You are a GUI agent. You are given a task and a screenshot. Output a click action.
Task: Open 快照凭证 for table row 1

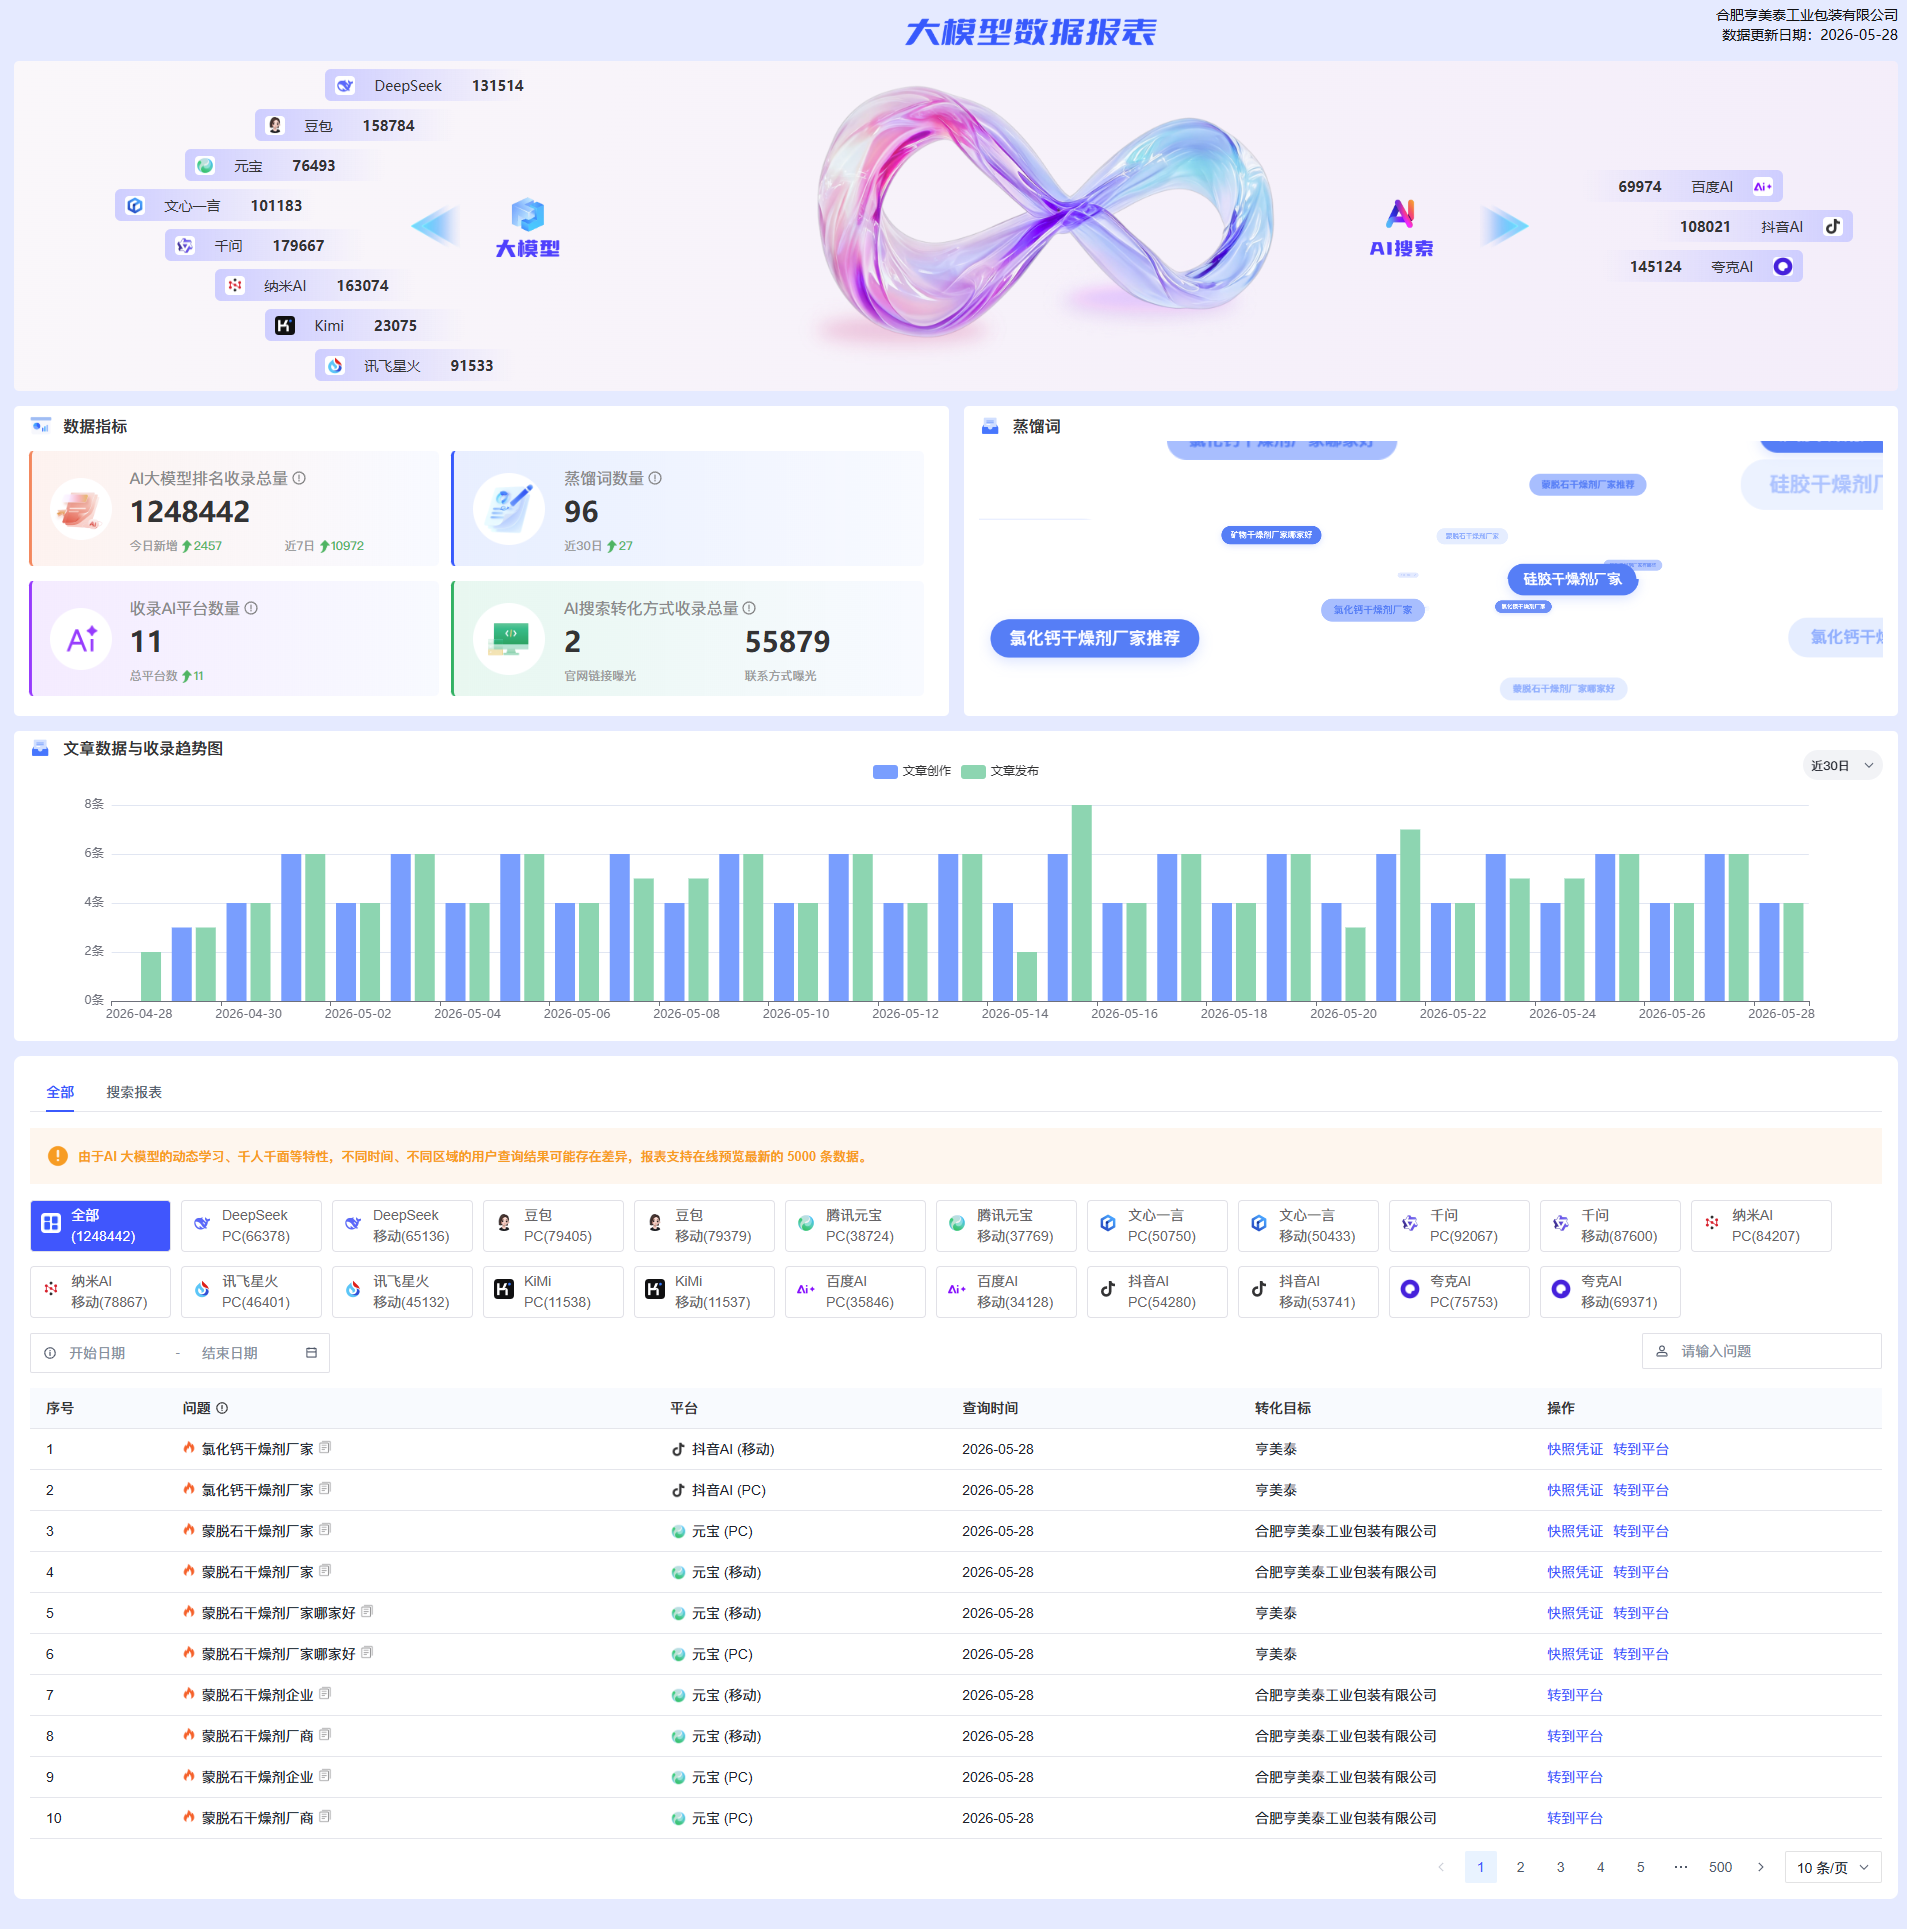[x=1575, y=1450]
